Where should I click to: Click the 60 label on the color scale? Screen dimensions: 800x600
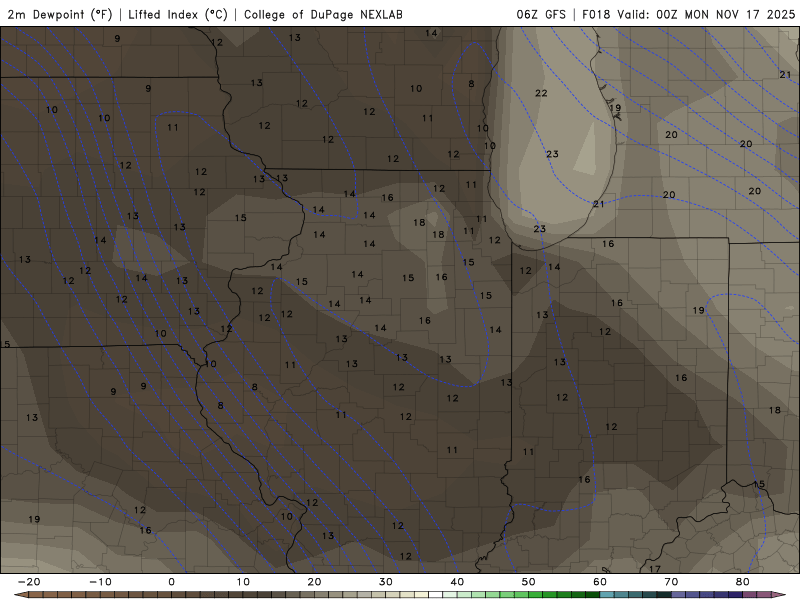tap(600, 582)
